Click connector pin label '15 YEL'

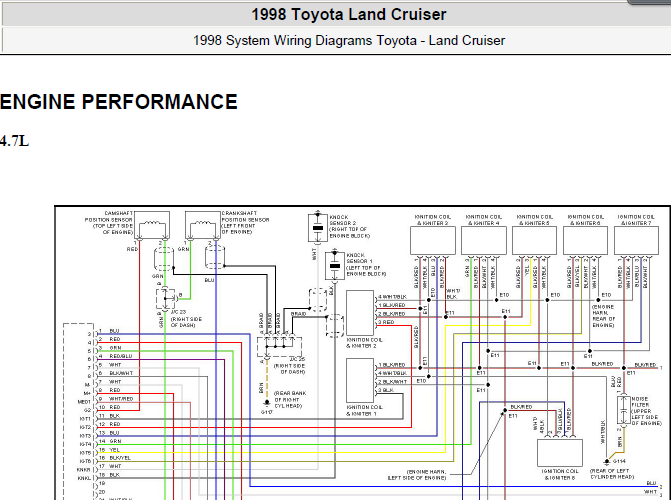pos(110,450)
